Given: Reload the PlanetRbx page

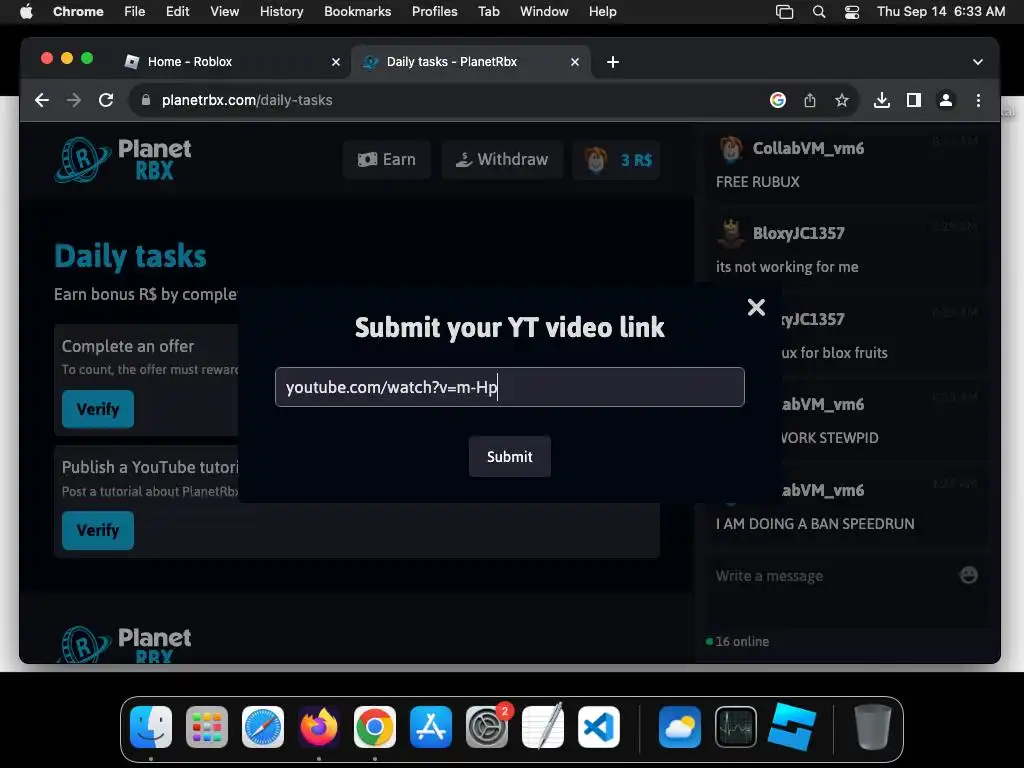Looking at the screenshot, I should pos(106,100).
